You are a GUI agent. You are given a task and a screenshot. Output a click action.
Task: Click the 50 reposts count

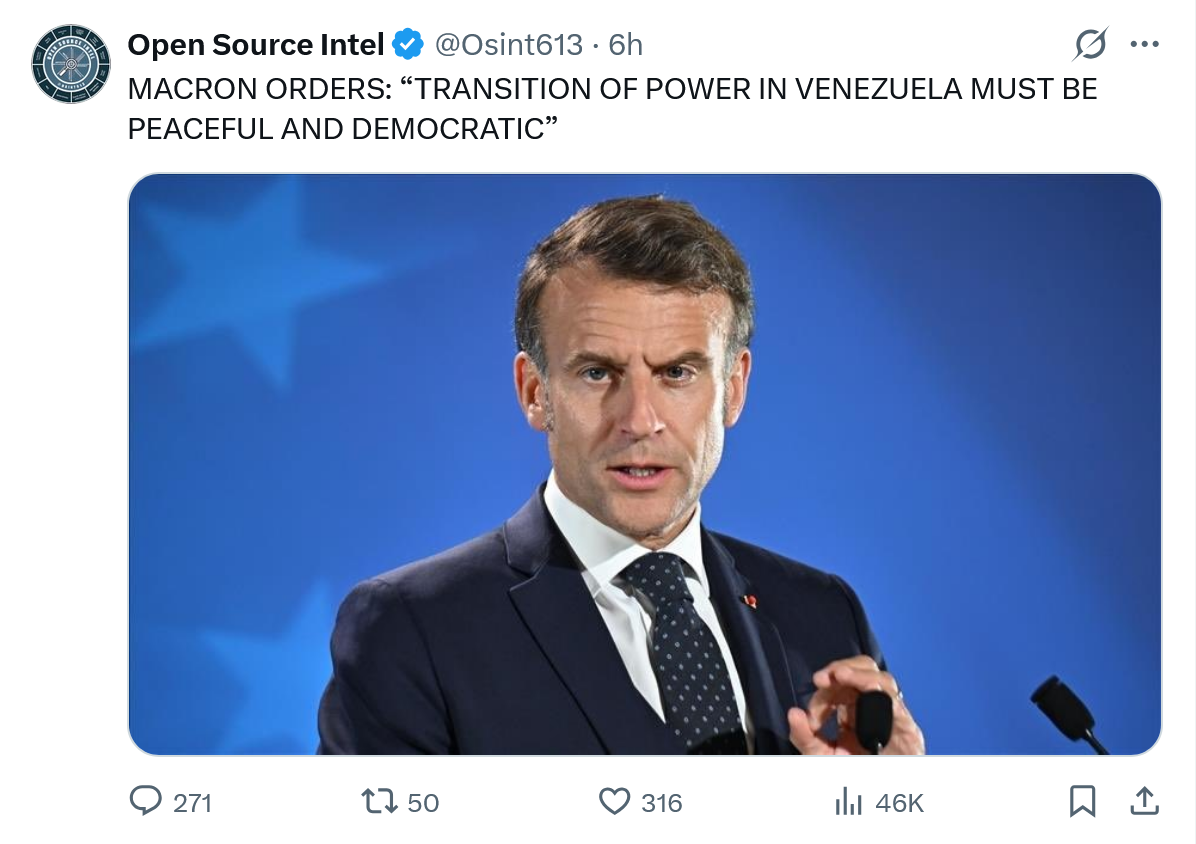click(423, 802)
